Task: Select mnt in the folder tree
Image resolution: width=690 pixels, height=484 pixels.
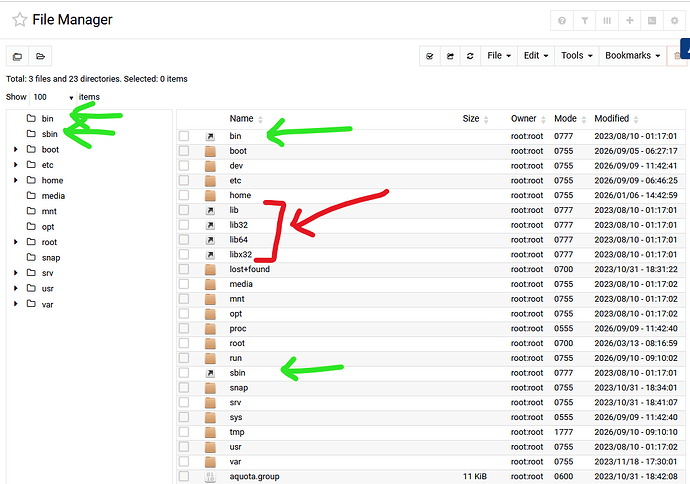Action: [x=49, y=211]
